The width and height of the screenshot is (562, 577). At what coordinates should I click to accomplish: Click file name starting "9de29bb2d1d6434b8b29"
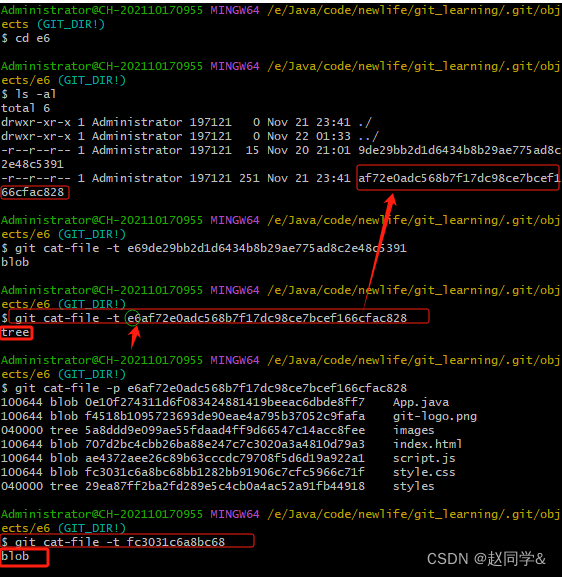[459, 150]
